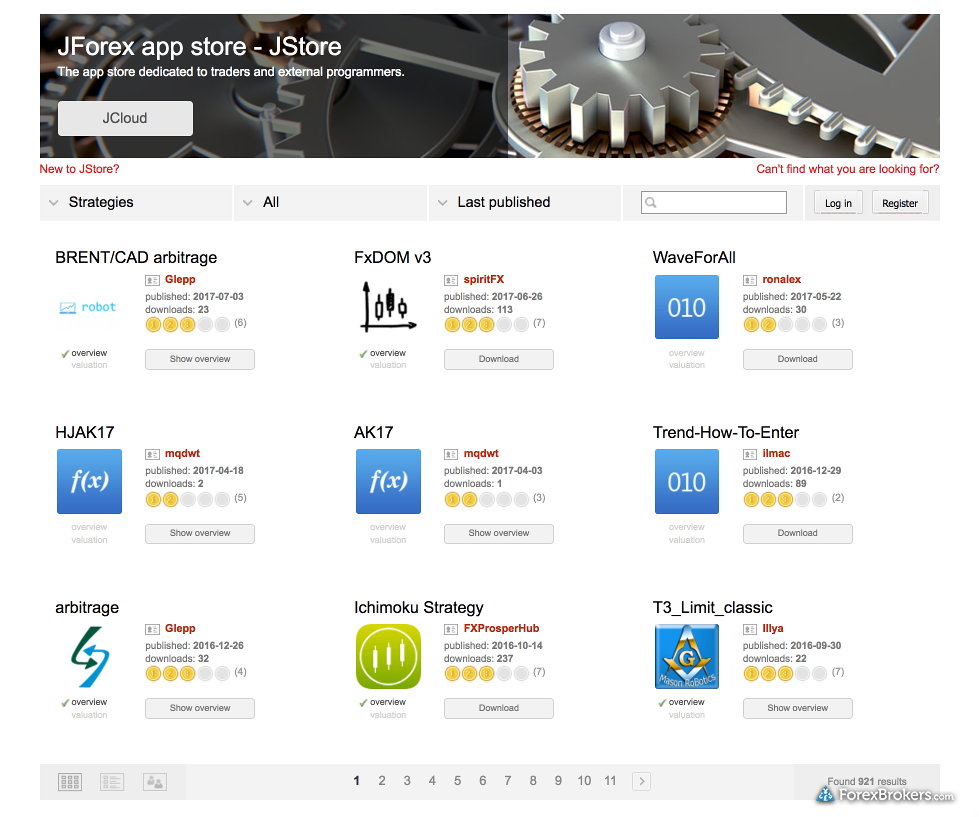Click the author card icon beside ronalex
This screenshot has height=817, width=979.
(750, 280)
